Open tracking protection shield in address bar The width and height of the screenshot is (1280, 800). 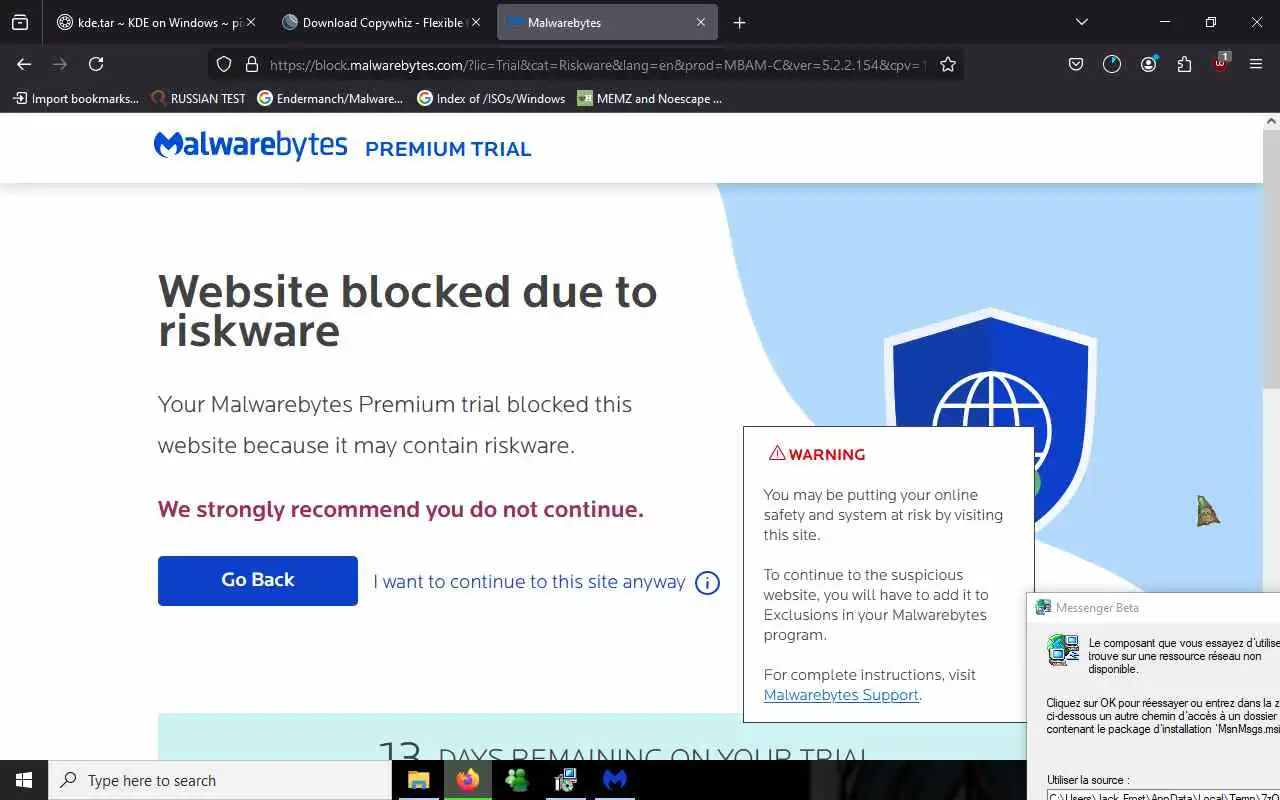pyautogui.click(x=224, y=64)
